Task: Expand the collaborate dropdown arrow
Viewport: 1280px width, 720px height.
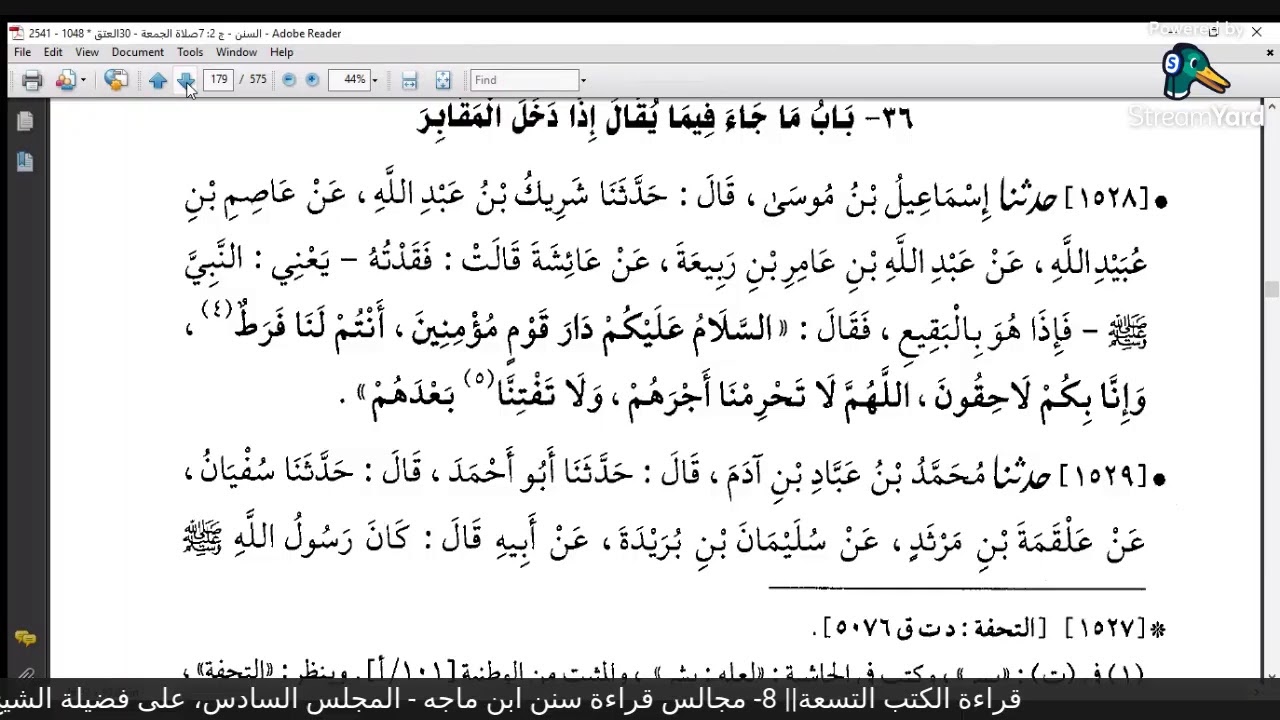Action: pyautogui.click(x=83, y=80)
